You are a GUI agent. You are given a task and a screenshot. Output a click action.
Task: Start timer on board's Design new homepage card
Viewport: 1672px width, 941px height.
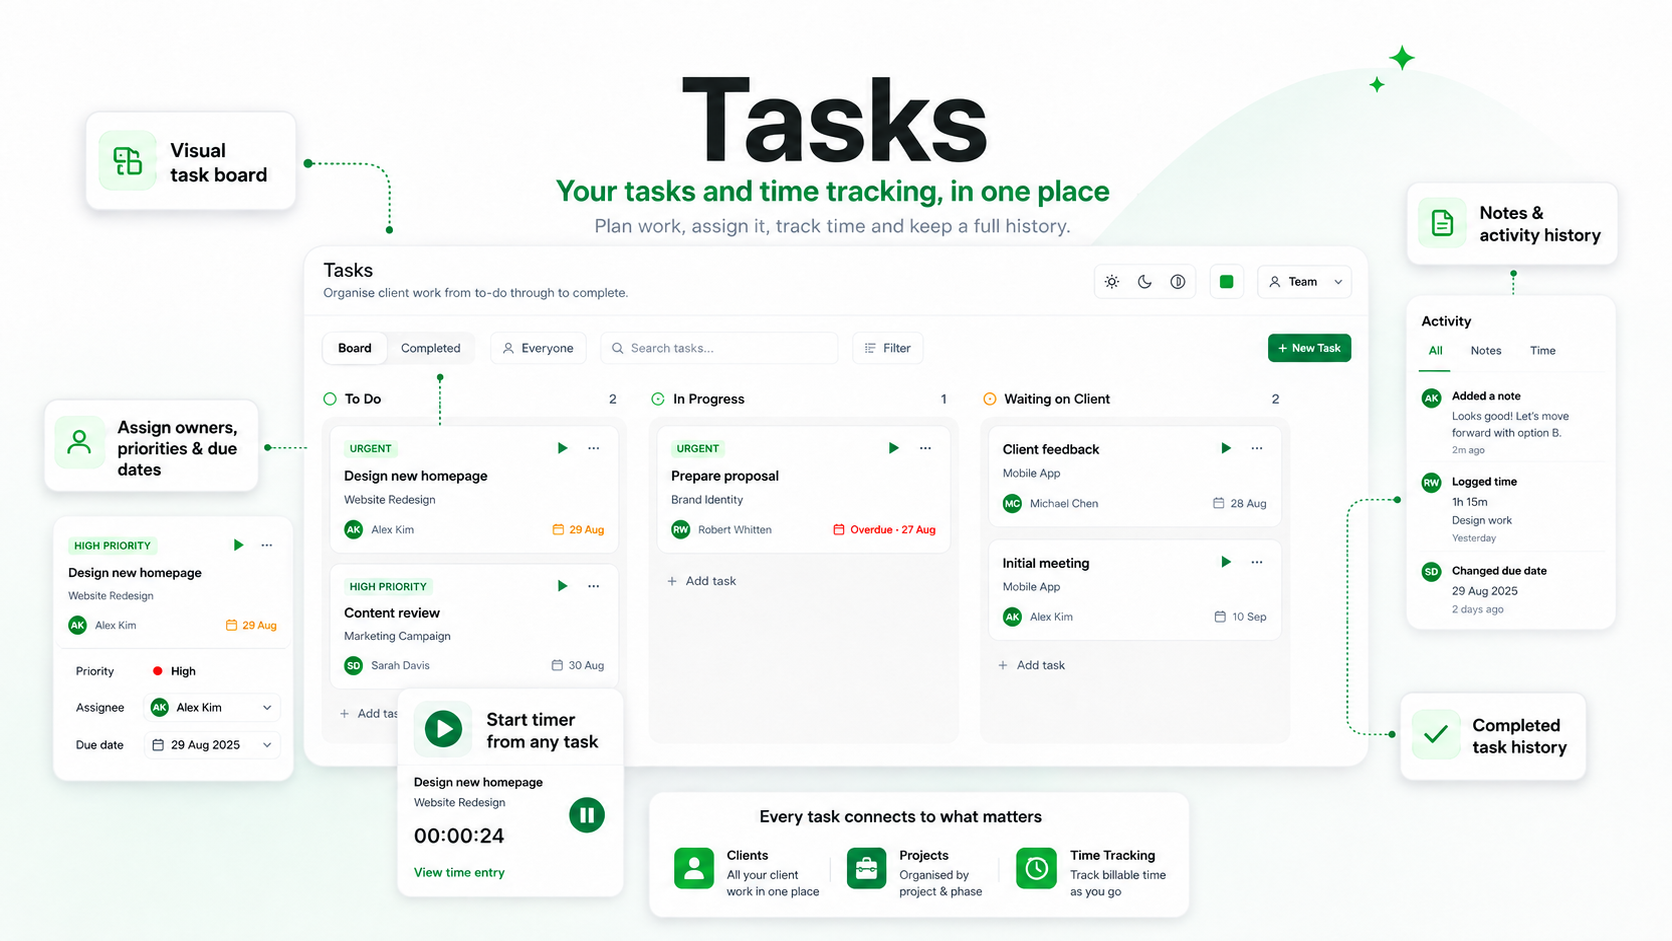[x=562, y=448]
